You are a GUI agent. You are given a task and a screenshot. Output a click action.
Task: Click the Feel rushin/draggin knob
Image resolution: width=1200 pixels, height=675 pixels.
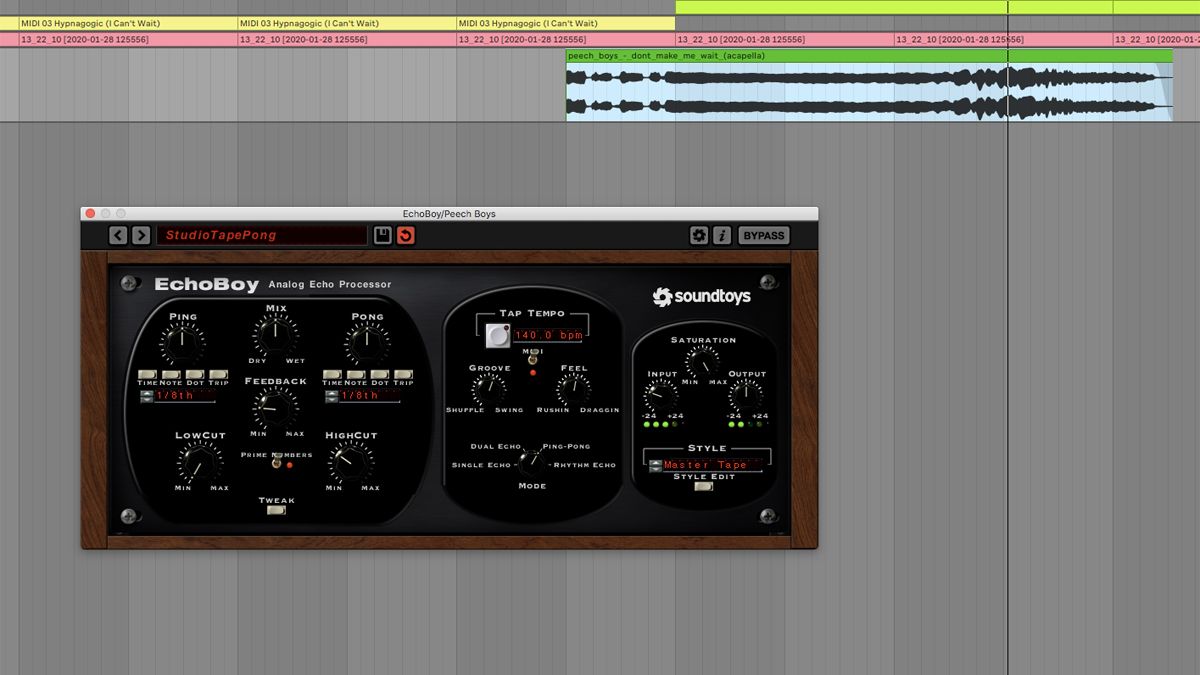coord(574,390)
